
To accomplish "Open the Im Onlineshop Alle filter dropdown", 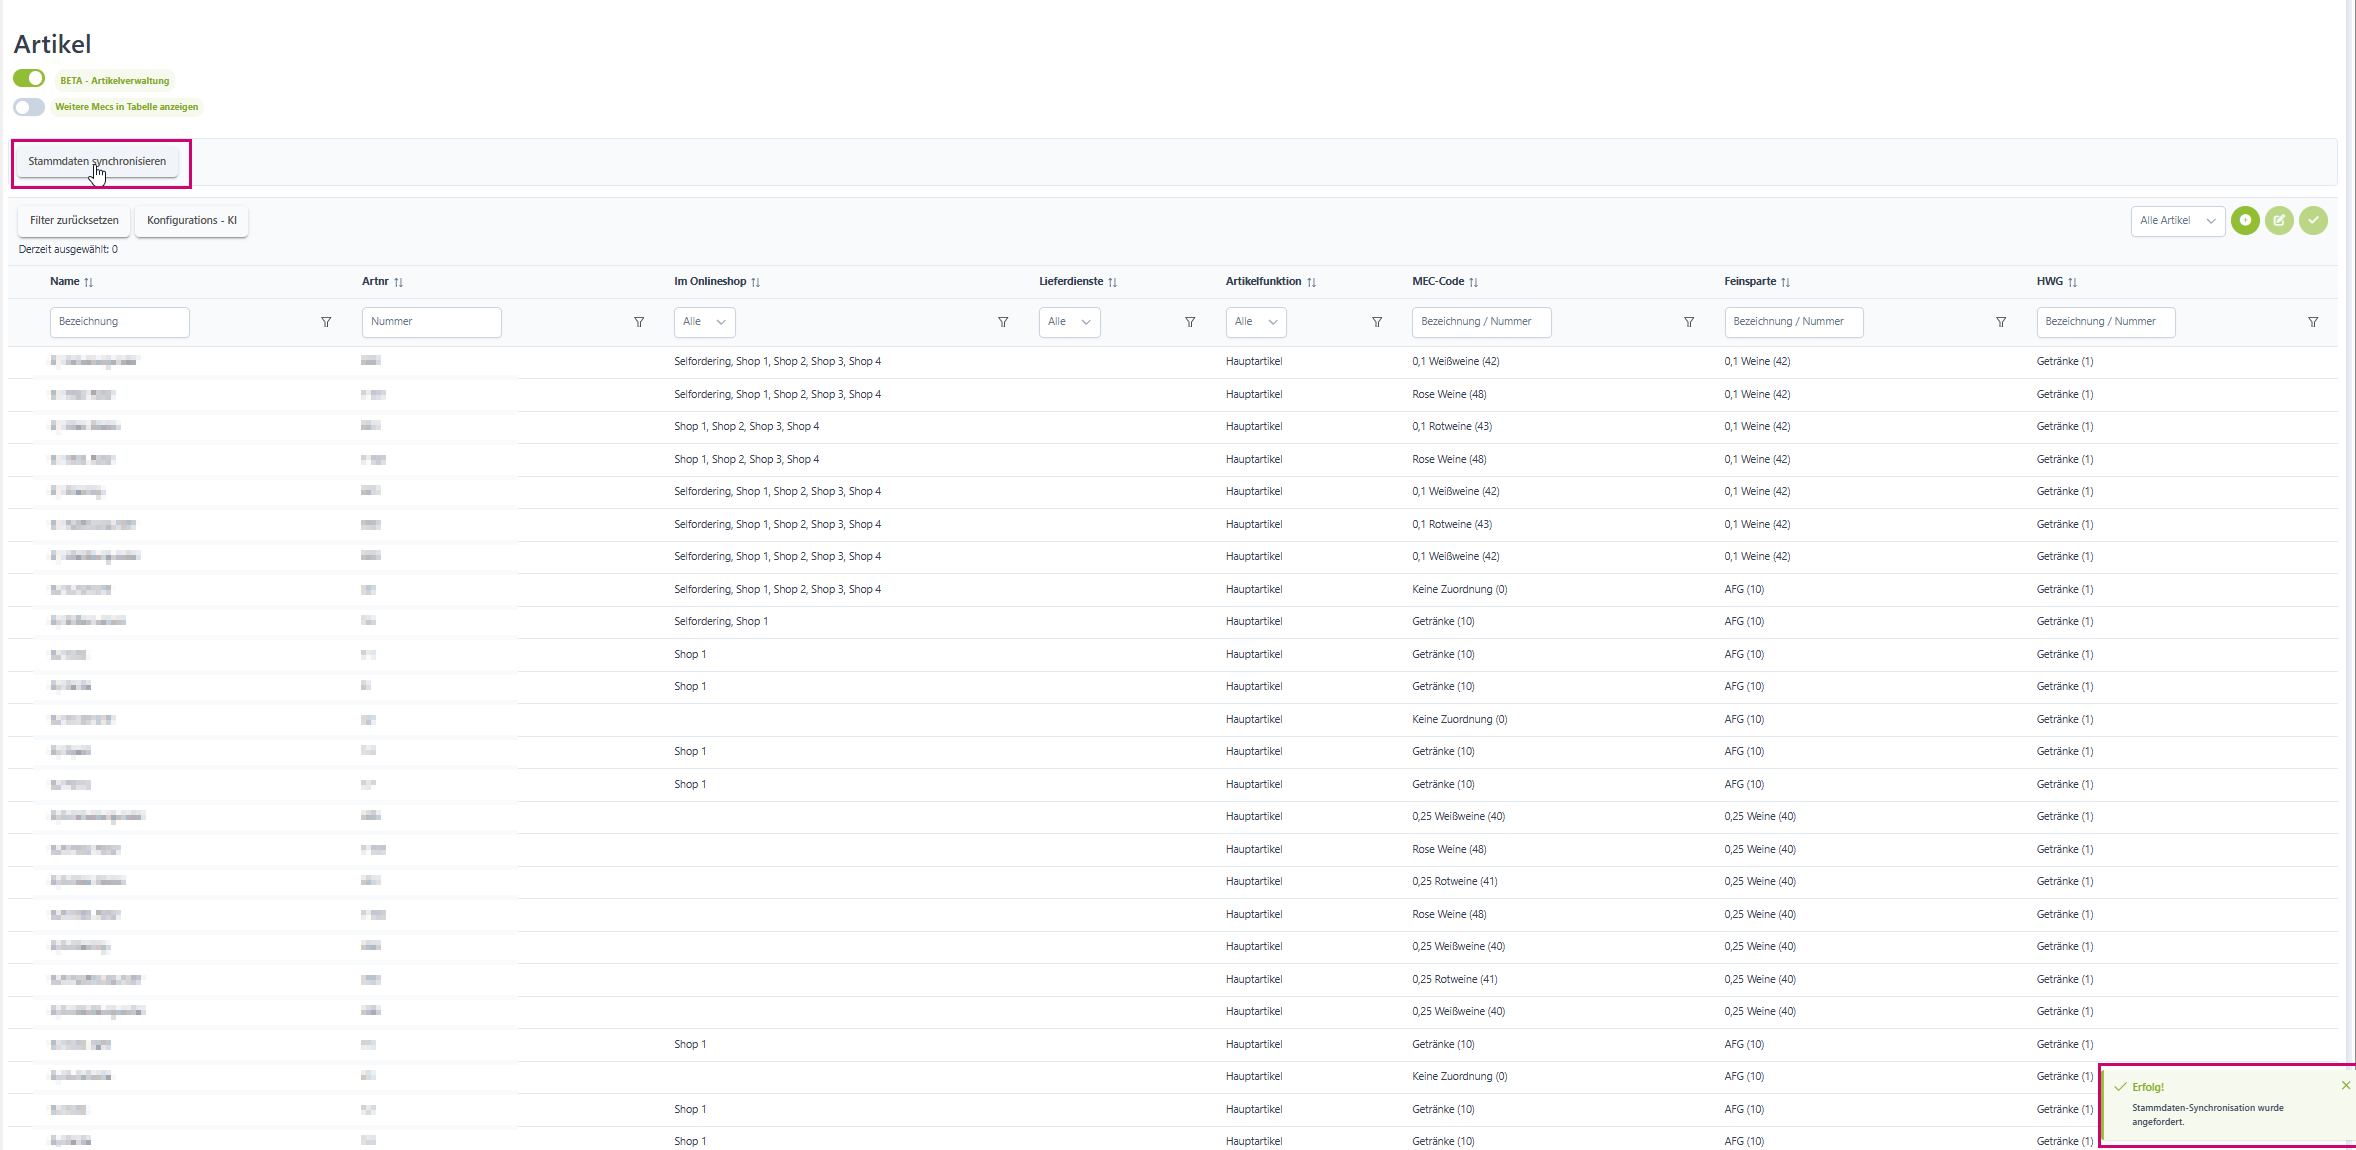I will (x=704, y=322).
